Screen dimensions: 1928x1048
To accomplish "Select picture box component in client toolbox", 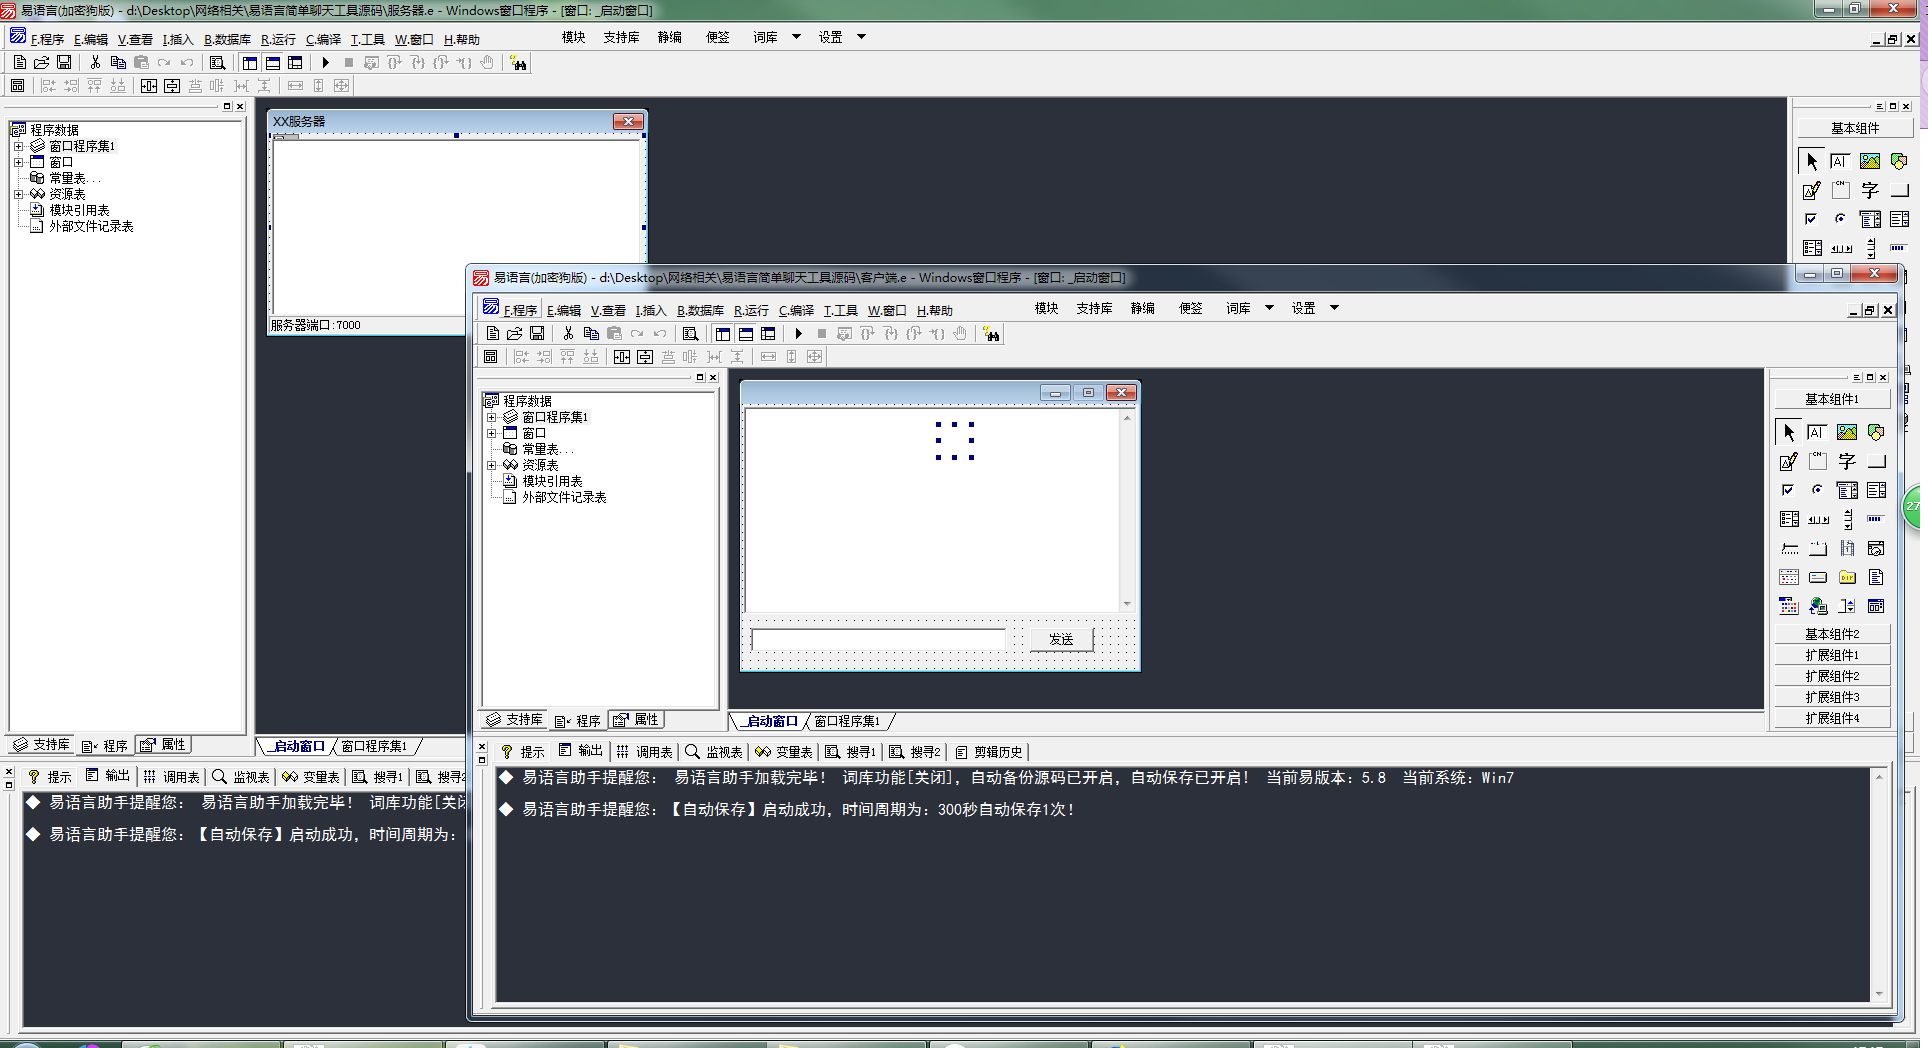I will pyautogui.click(x=1847, y=432).
